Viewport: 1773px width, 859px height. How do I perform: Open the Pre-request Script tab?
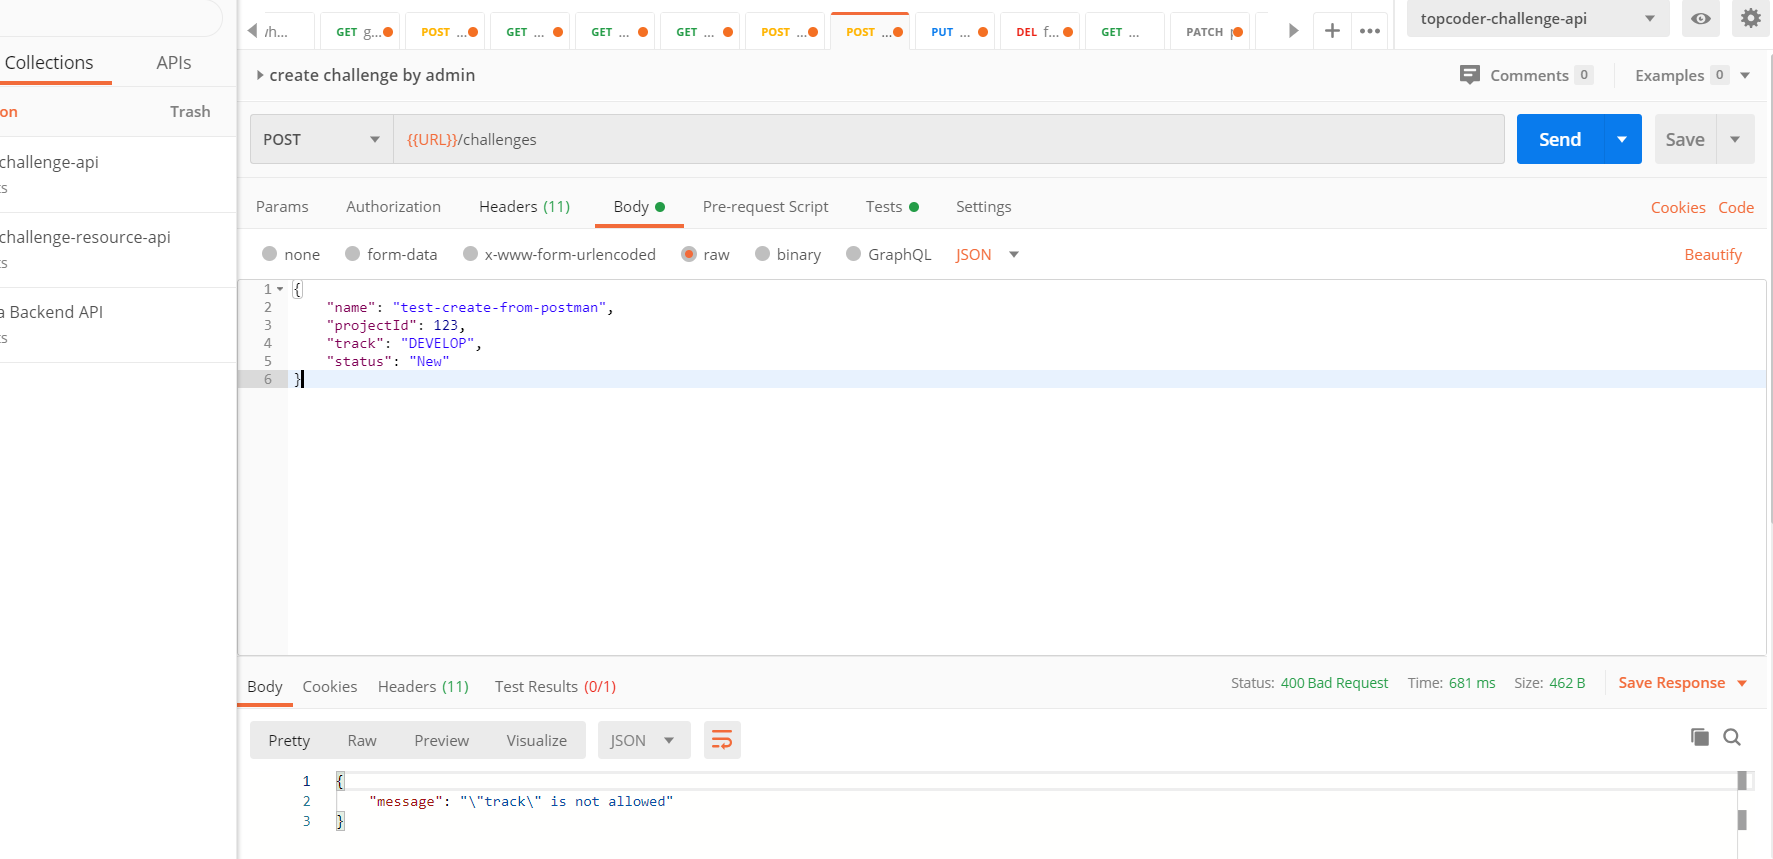pos(765,206)
